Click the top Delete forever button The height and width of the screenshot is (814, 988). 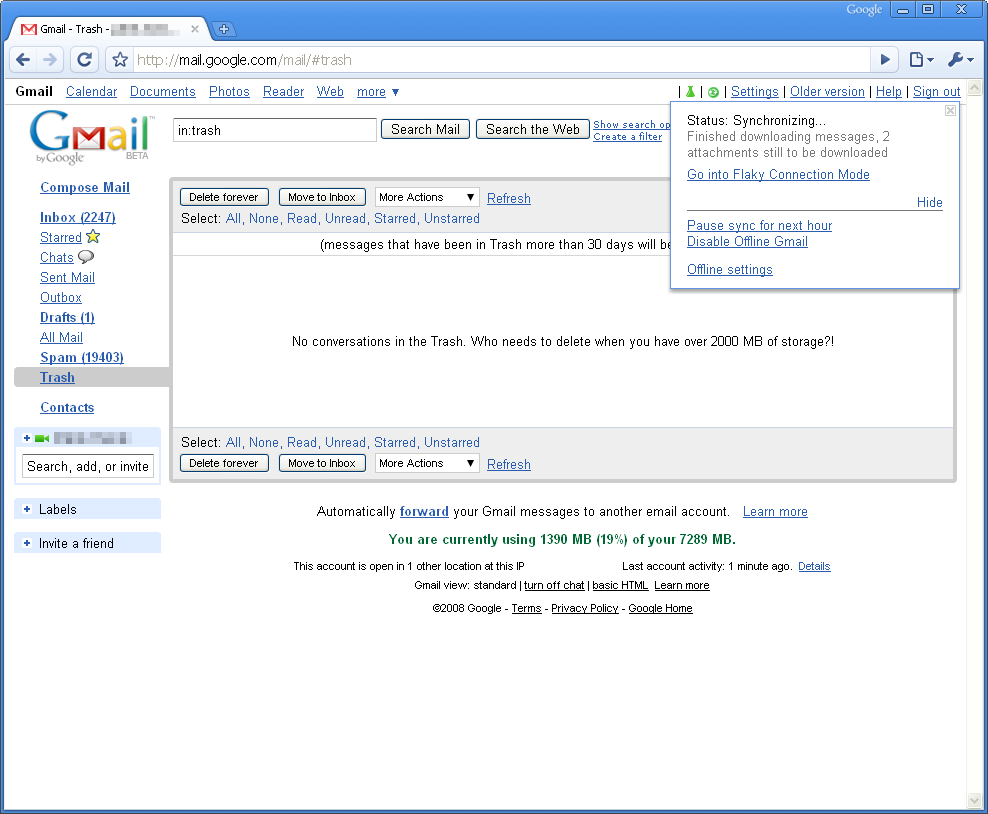[224, 197]
